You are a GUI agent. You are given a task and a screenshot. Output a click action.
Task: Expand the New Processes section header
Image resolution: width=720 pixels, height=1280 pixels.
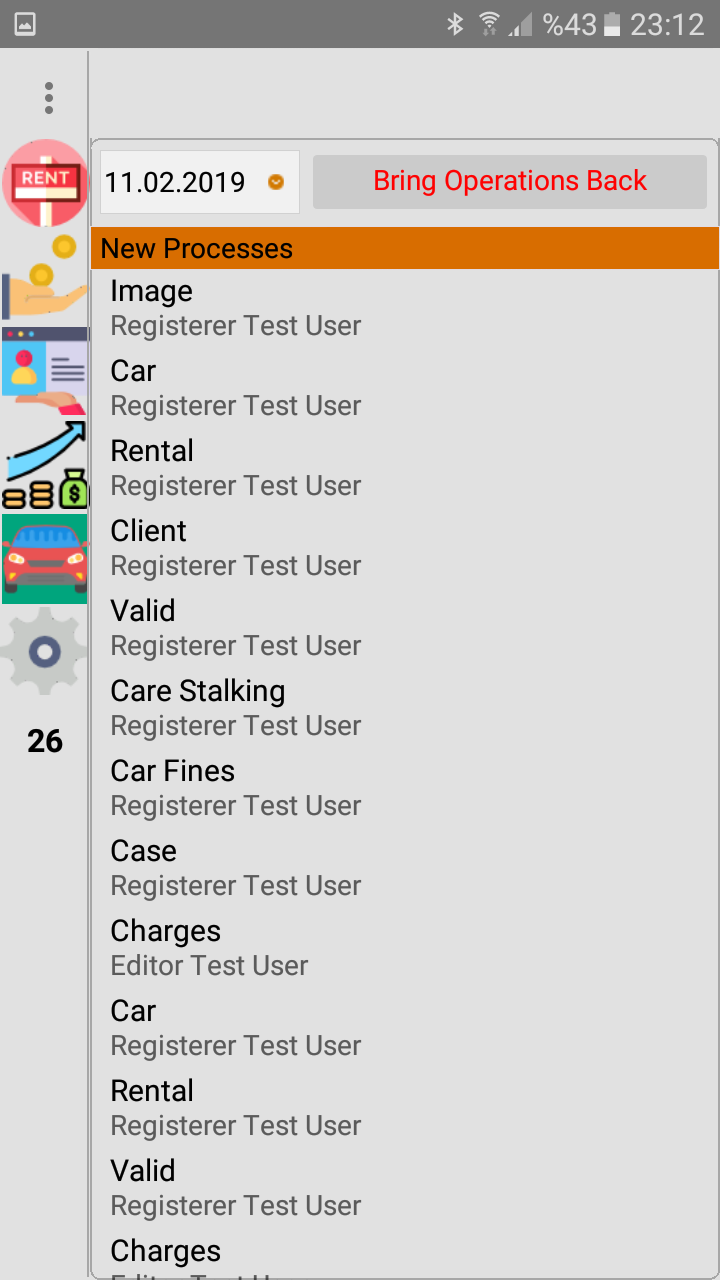404,247
